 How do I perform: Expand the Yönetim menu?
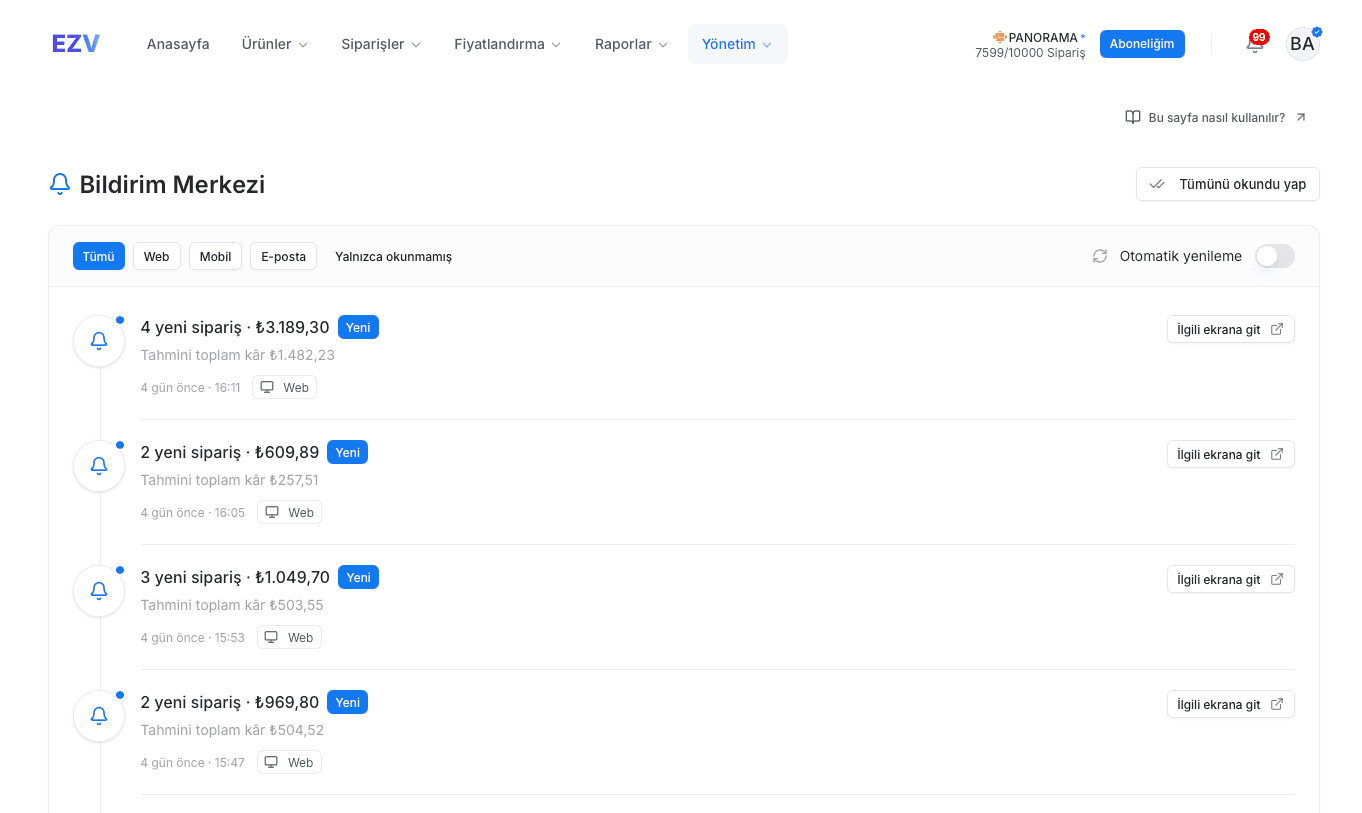pyautogui.click(x=737, y=44)
